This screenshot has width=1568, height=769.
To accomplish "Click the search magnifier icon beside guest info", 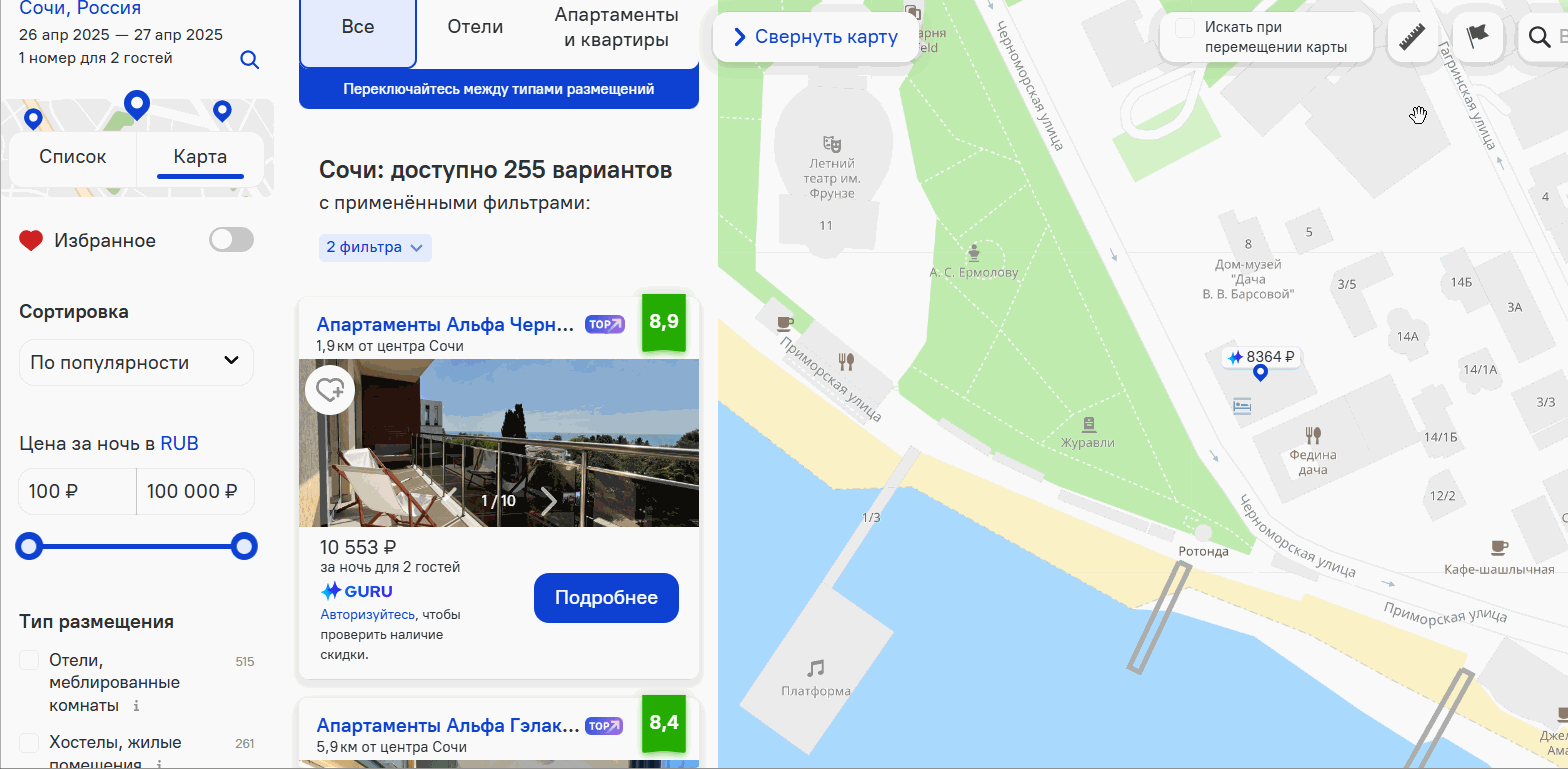I will click(x=250, y=60).
